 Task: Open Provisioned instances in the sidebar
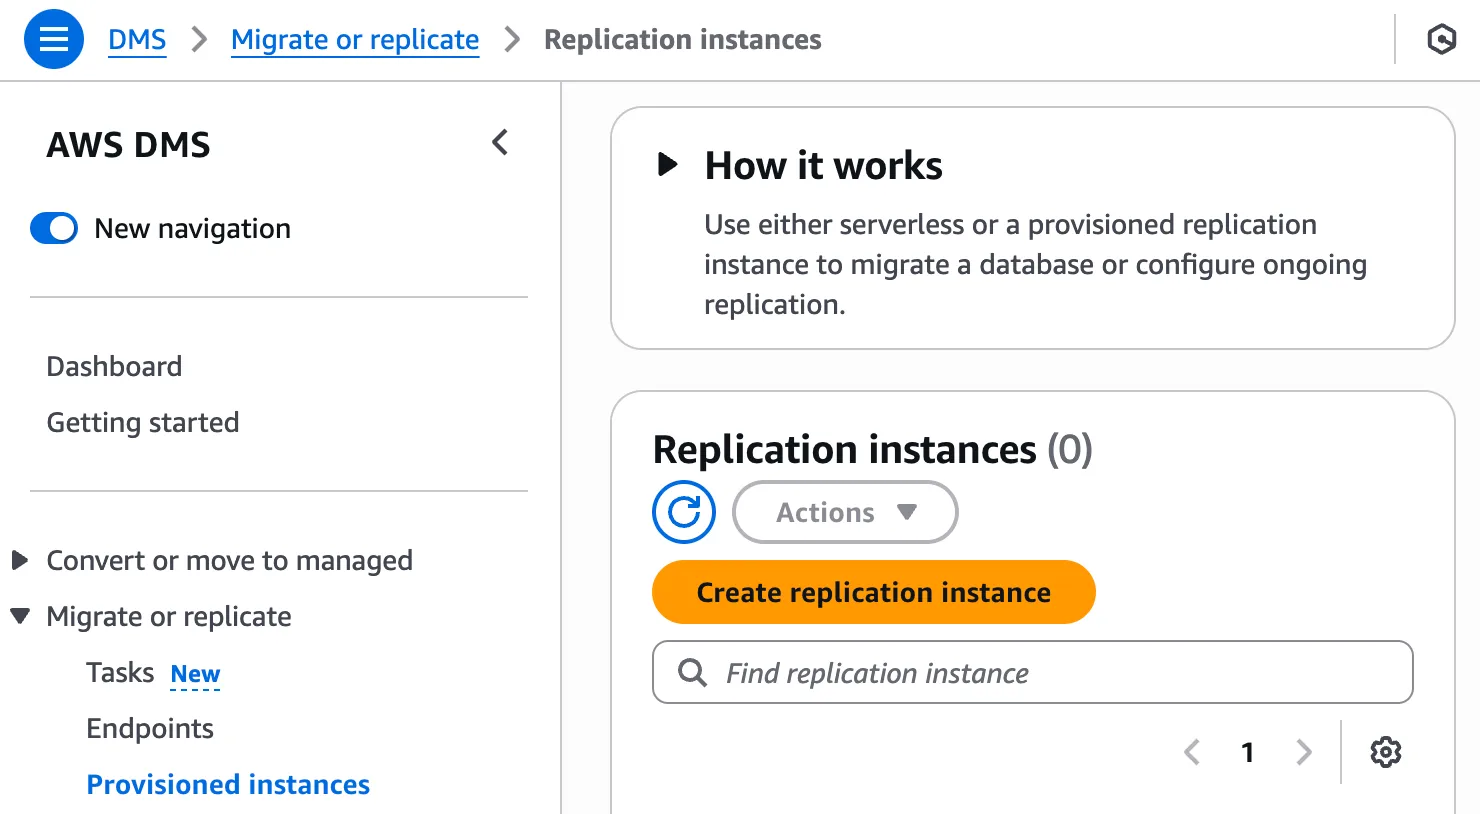coord(228,784)
